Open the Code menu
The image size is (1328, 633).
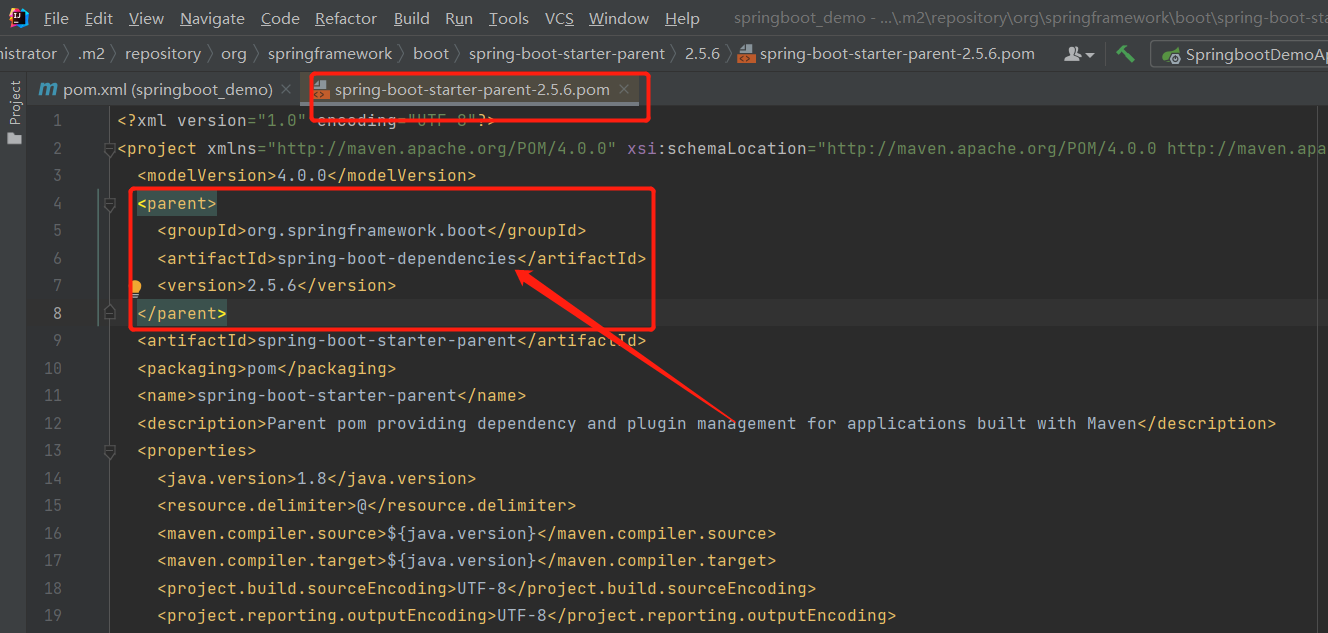click(280, 19)
